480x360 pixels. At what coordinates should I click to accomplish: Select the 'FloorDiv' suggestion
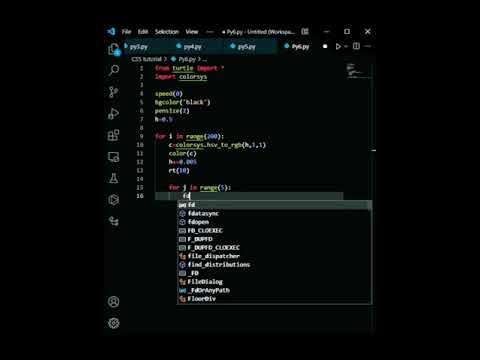274,299
